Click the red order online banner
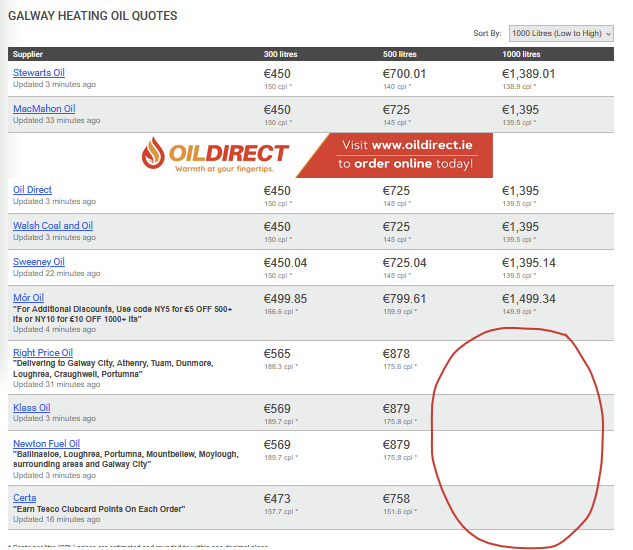Image resolution: width=633 pixels, height=550 pixels. click(x=395, y=155)
